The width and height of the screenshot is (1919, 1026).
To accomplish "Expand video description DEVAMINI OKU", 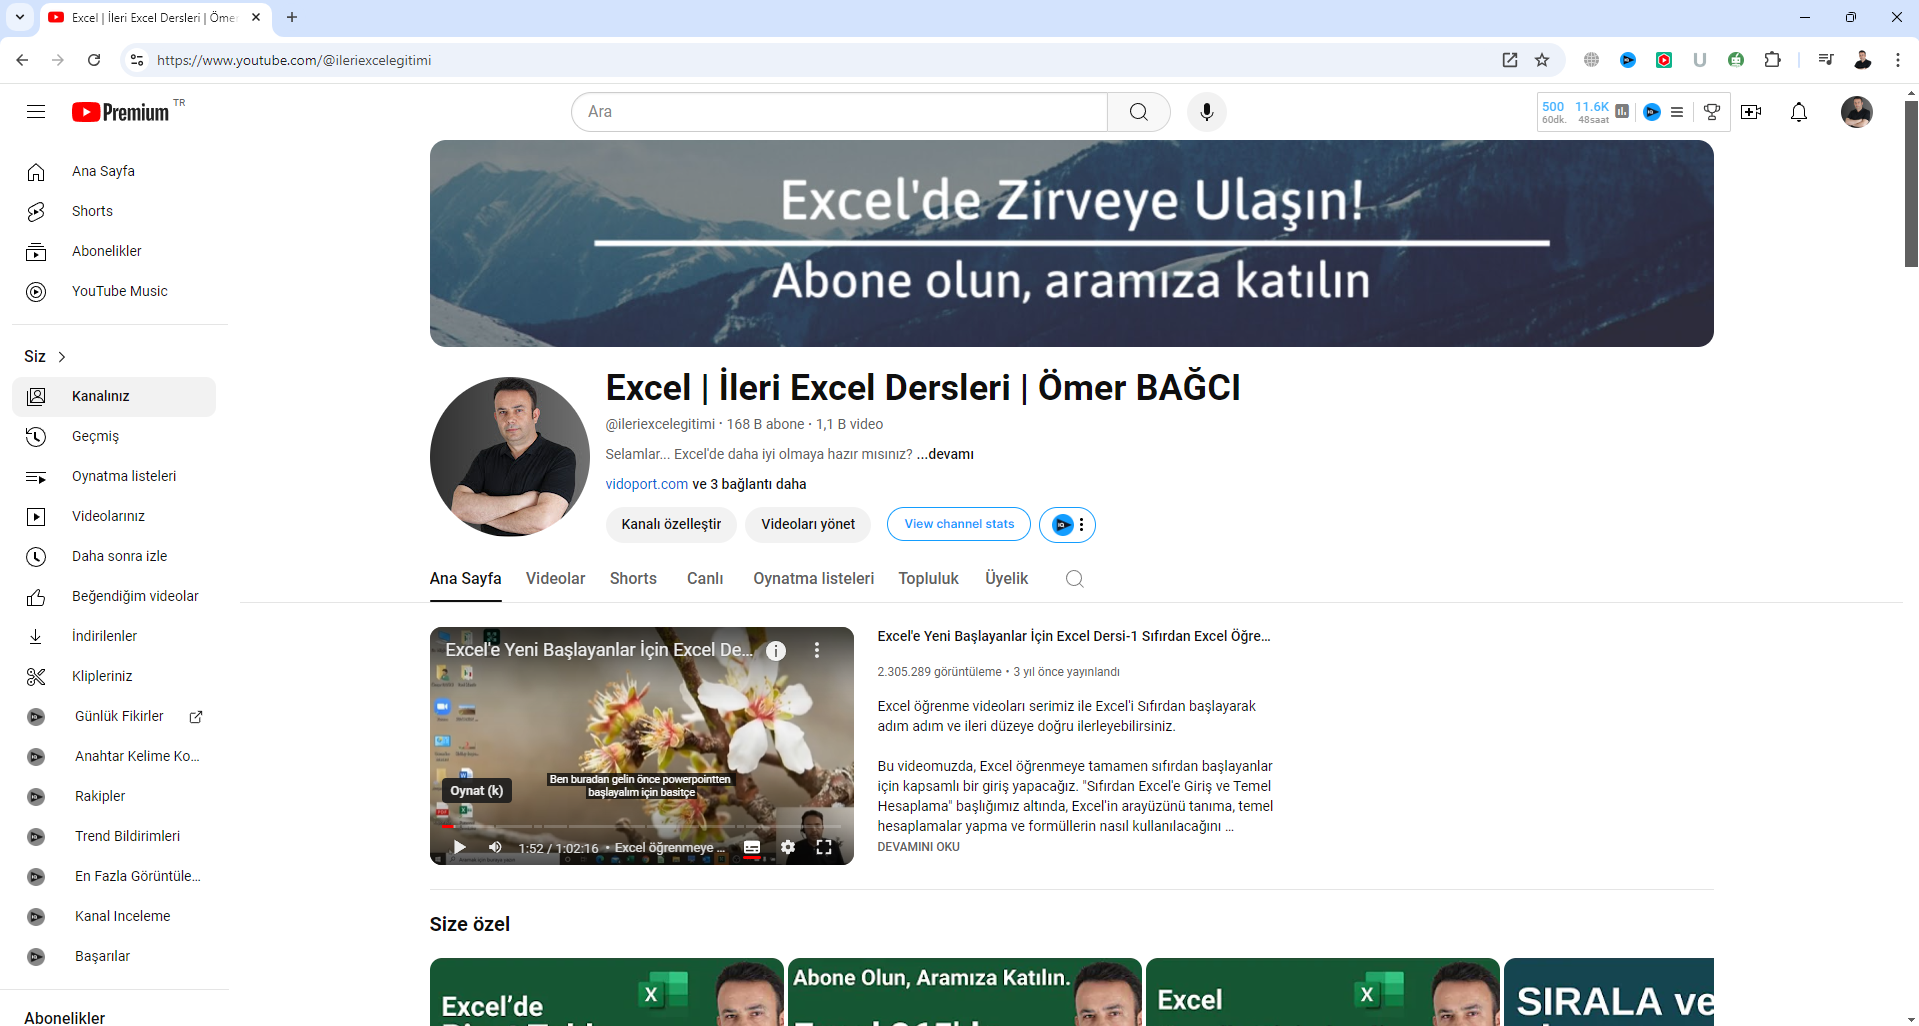I will pos(918,847).
